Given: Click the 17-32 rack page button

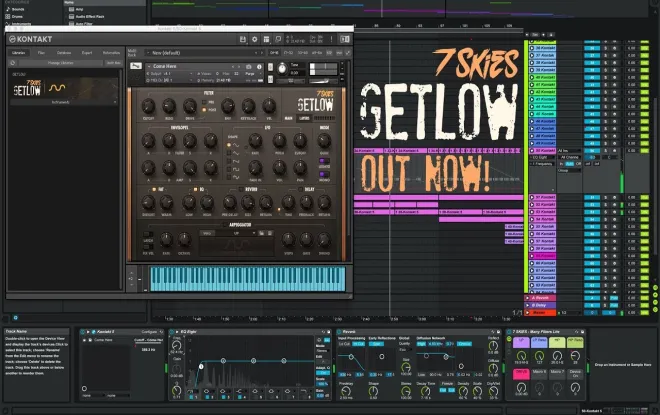Looking at the screenshot, I should click(288, 53).
